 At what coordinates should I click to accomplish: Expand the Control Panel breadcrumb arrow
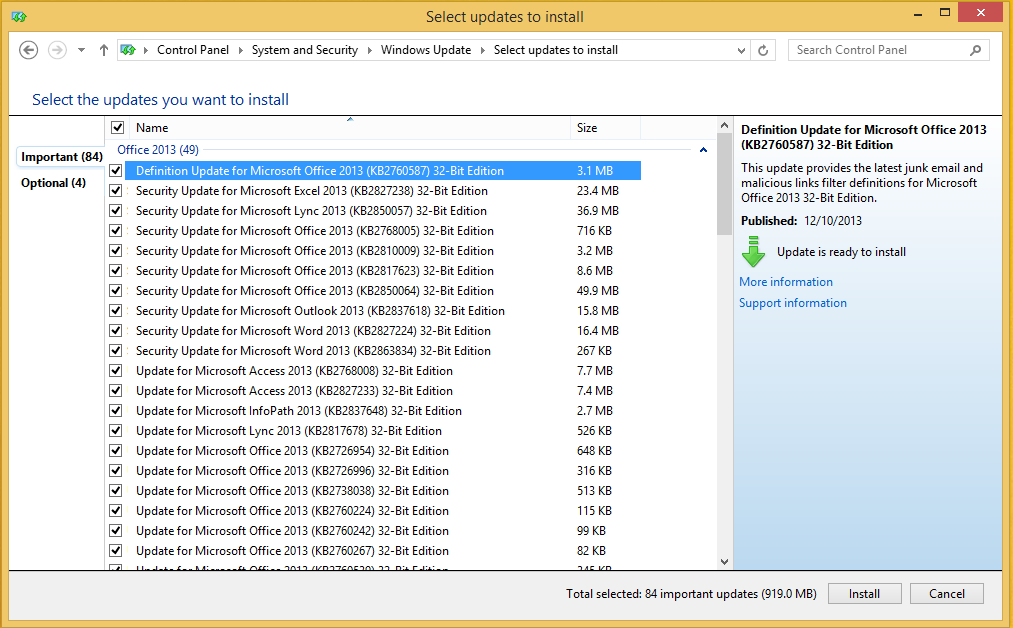click(x=240, y=50)
